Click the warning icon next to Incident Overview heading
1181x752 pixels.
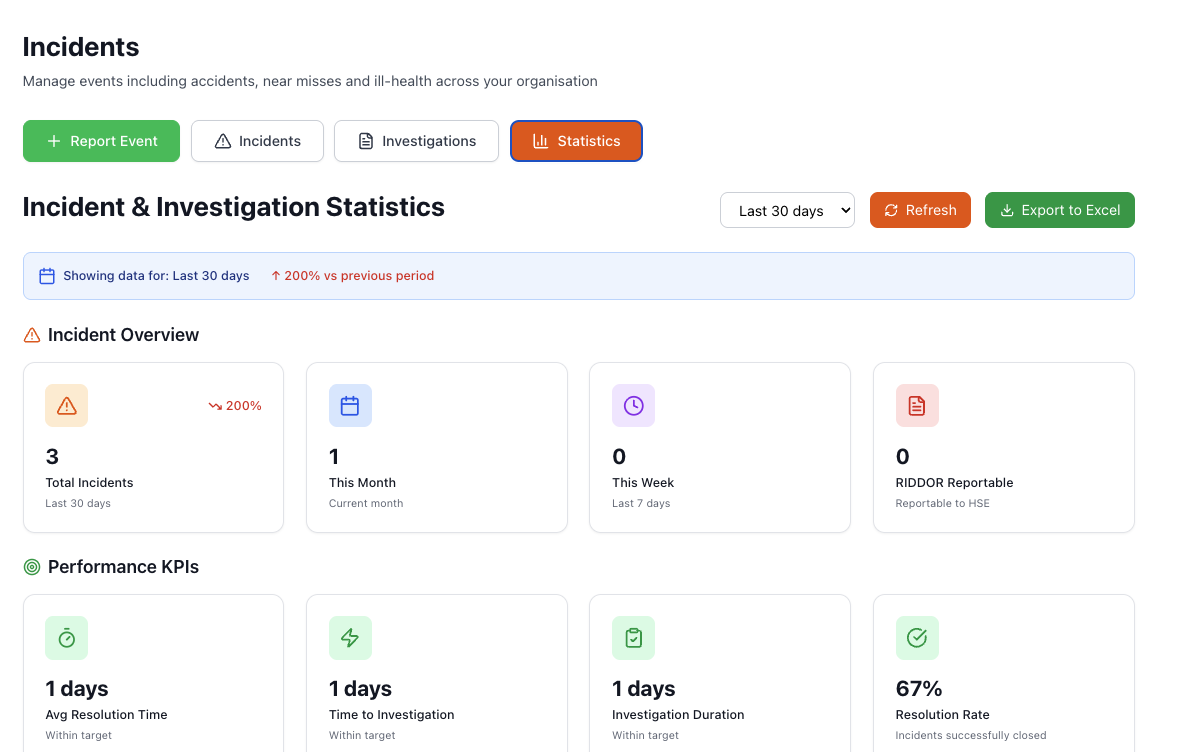[x=30, y=334]
